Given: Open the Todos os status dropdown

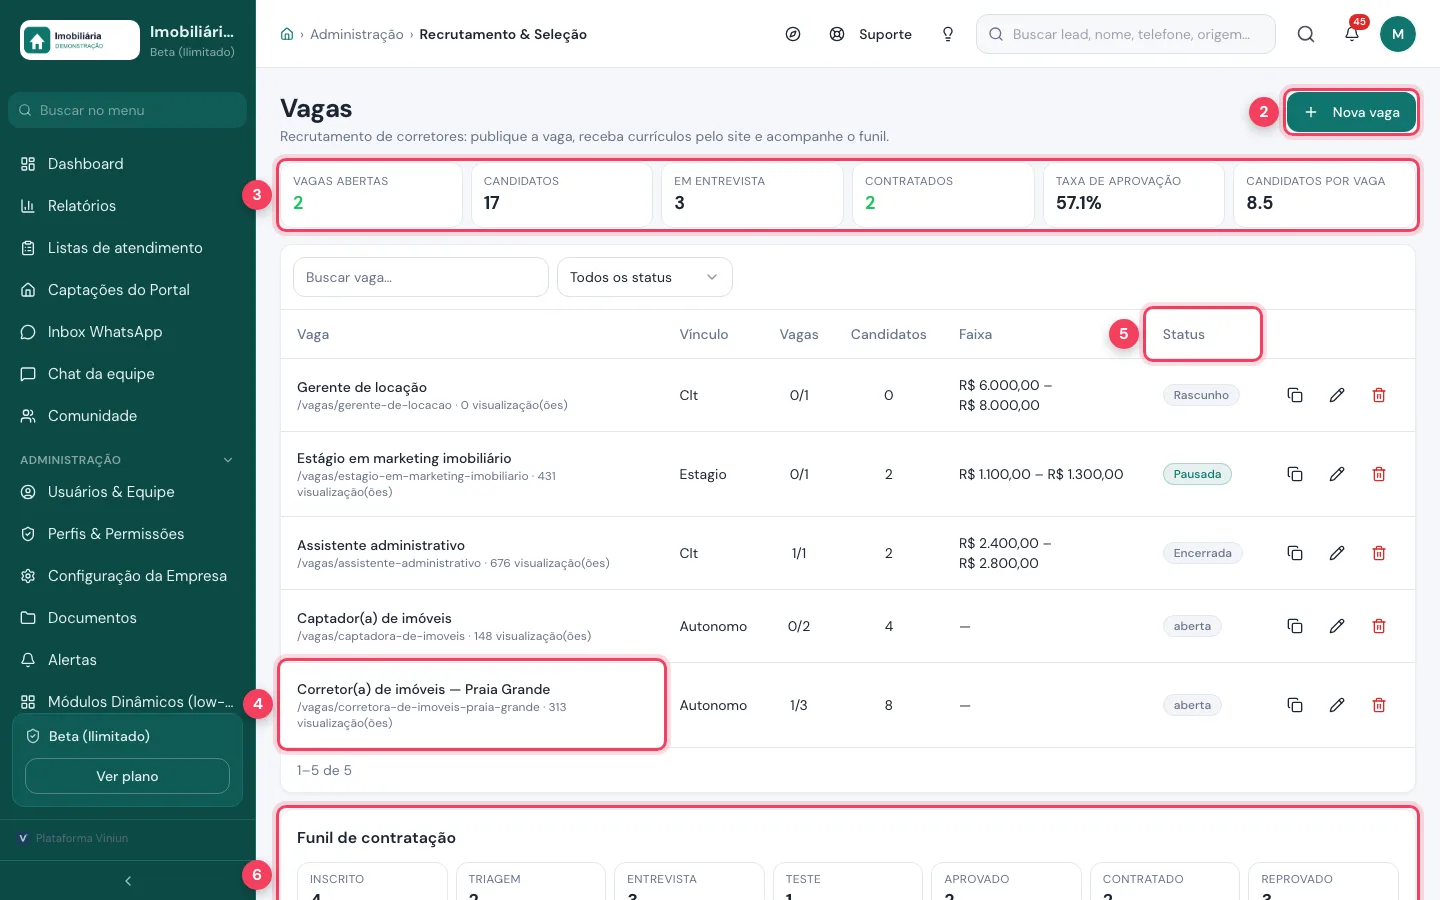Looking at the screenshot, I should point(645,277).
